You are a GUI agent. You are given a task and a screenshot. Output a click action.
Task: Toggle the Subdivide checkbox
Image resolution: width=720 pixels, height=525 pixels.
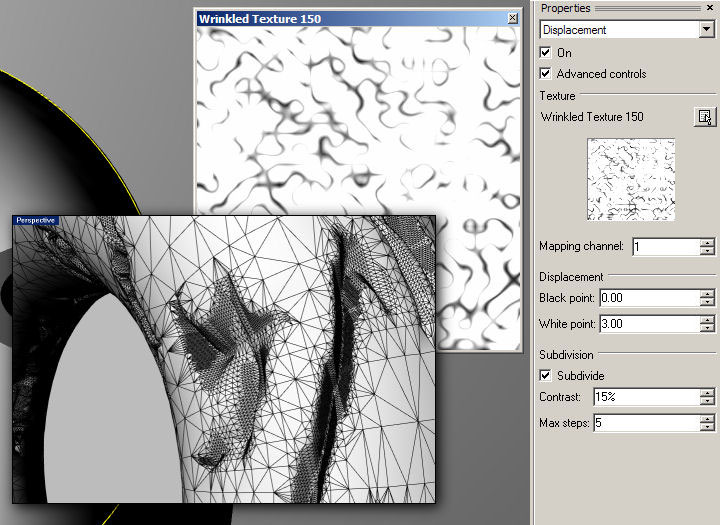(x=545, y=375)
